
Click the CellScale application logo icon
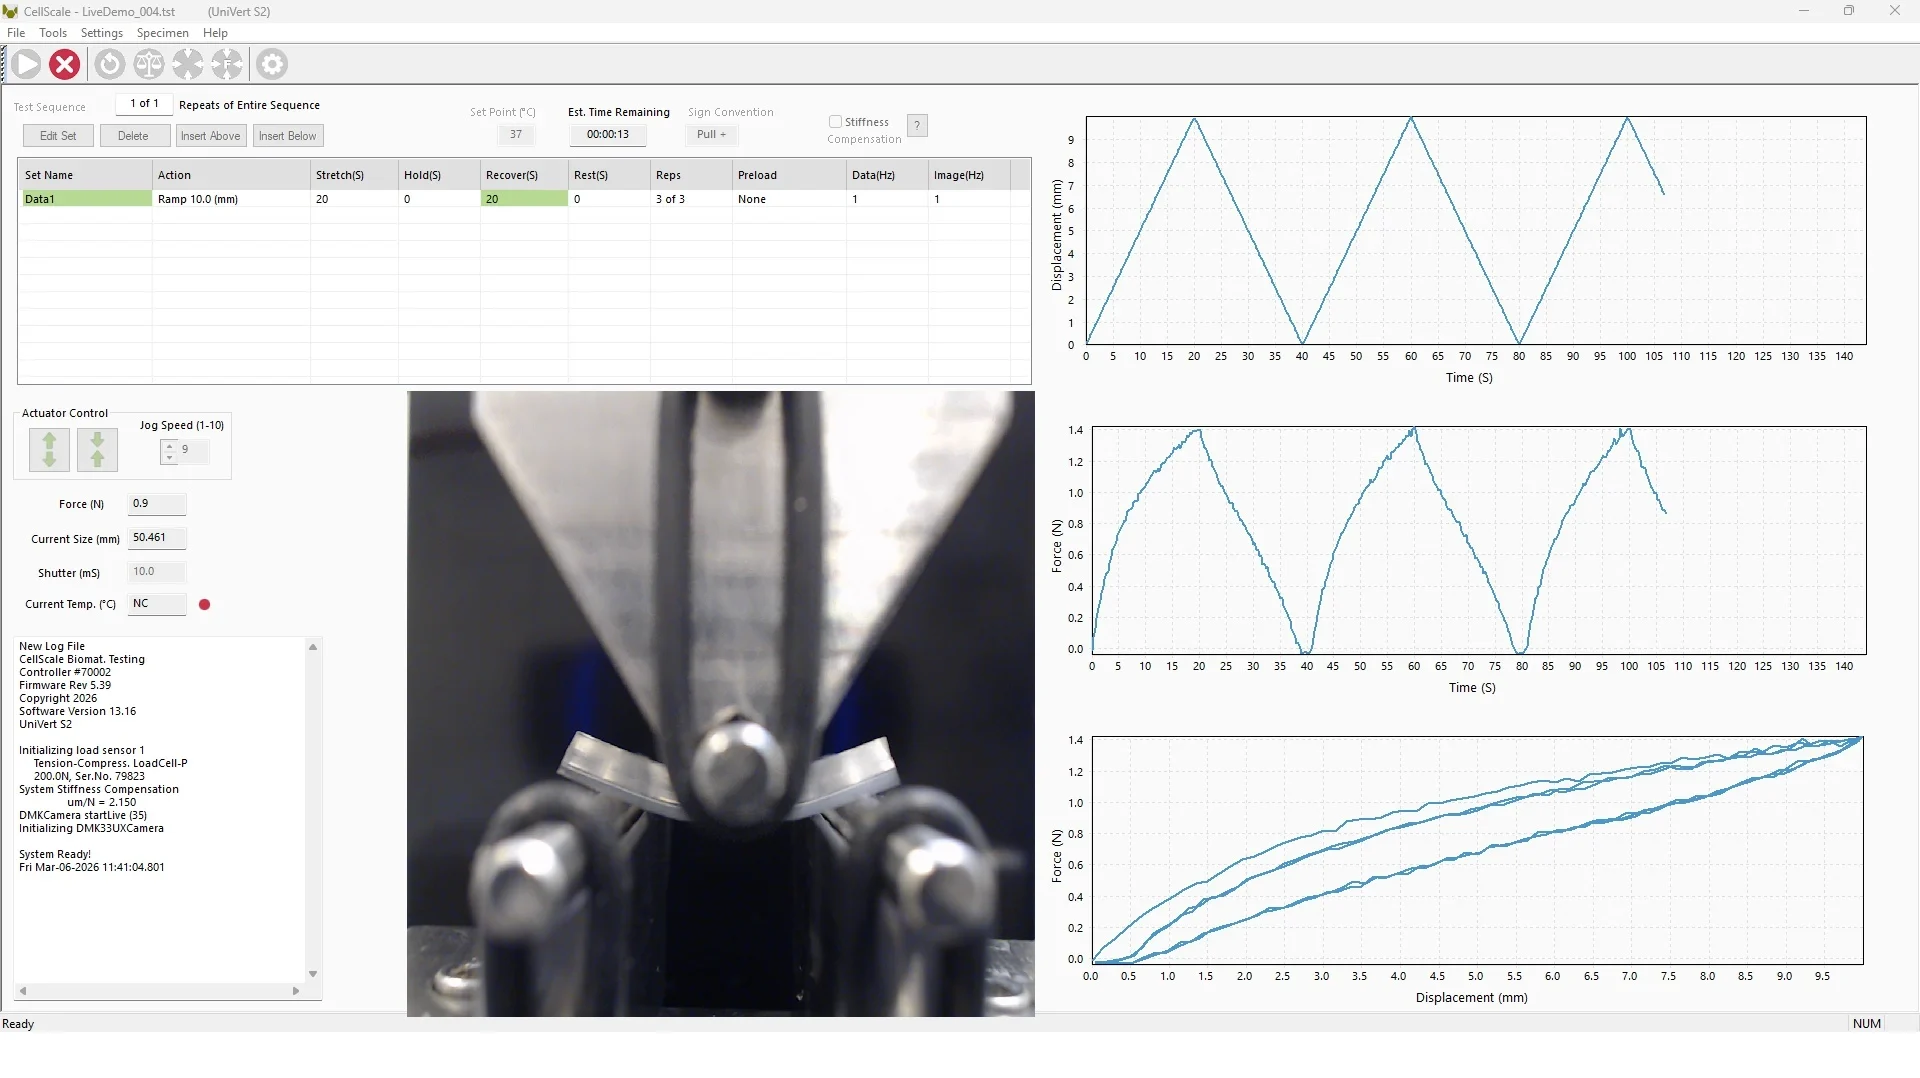tap(10, 11)
